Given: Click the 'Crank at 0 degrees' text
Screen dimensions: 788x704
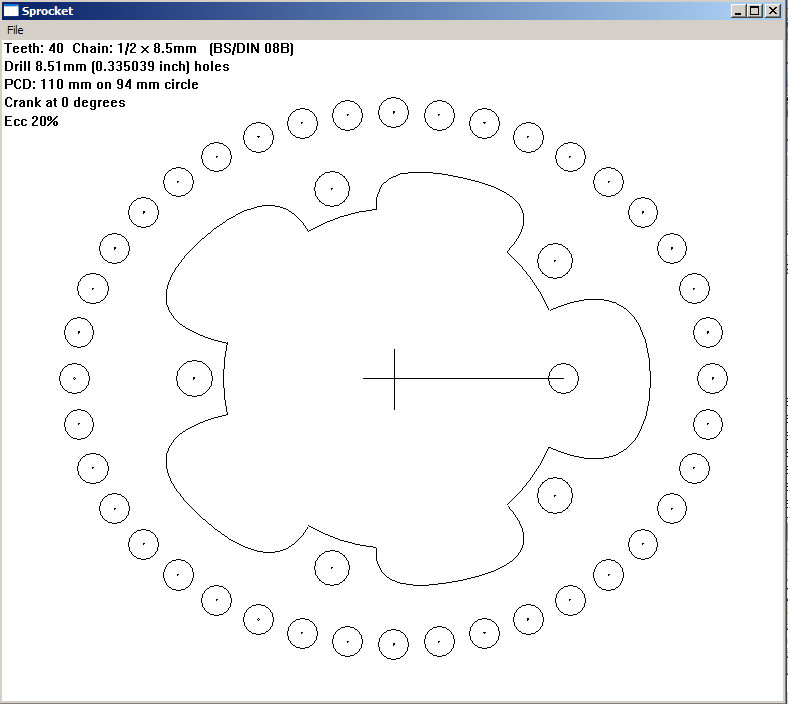Looking at the screenshot, I should (x=65, y=103).
